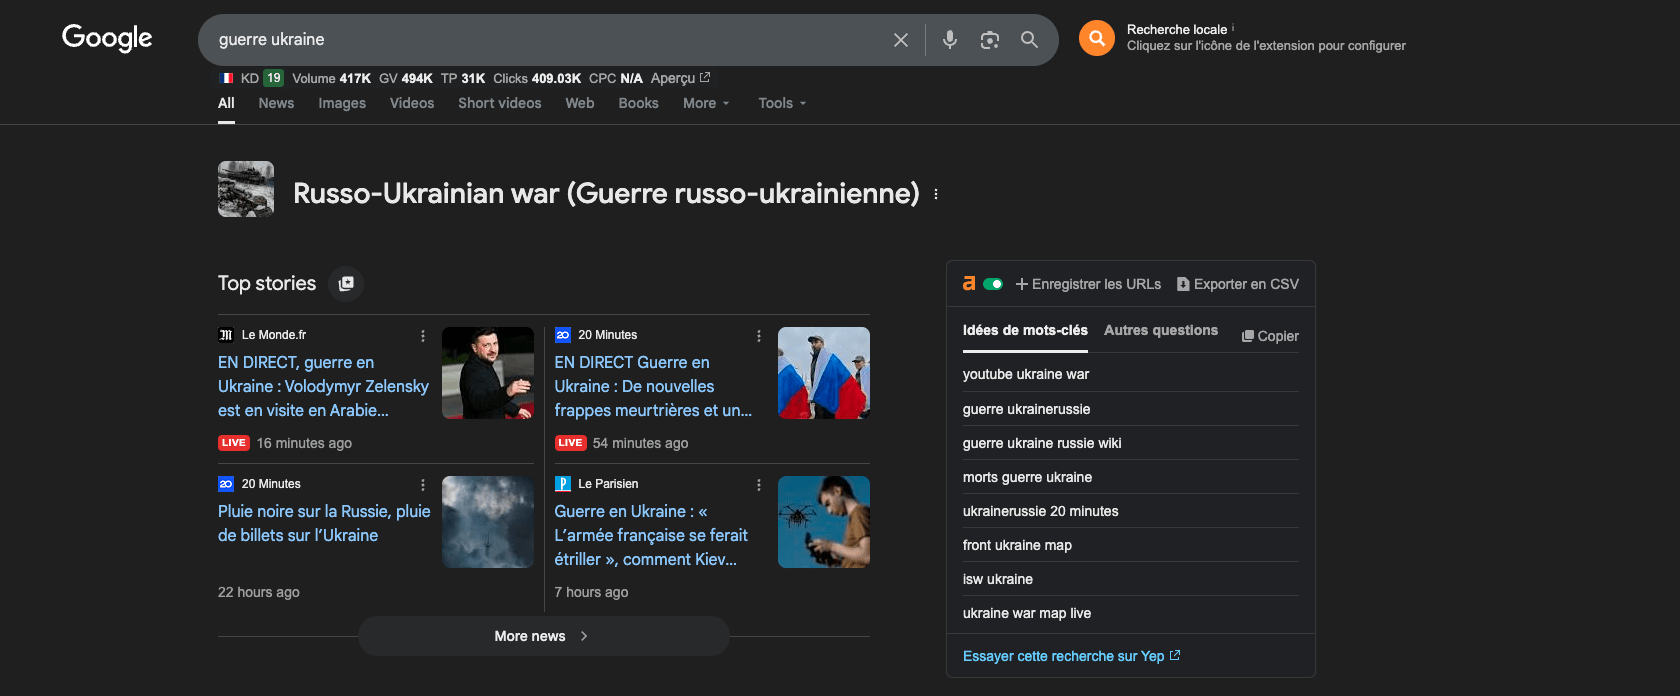Expand the More dropdown in search tabs
1680x696 pixels.
[x=706, y=103]
